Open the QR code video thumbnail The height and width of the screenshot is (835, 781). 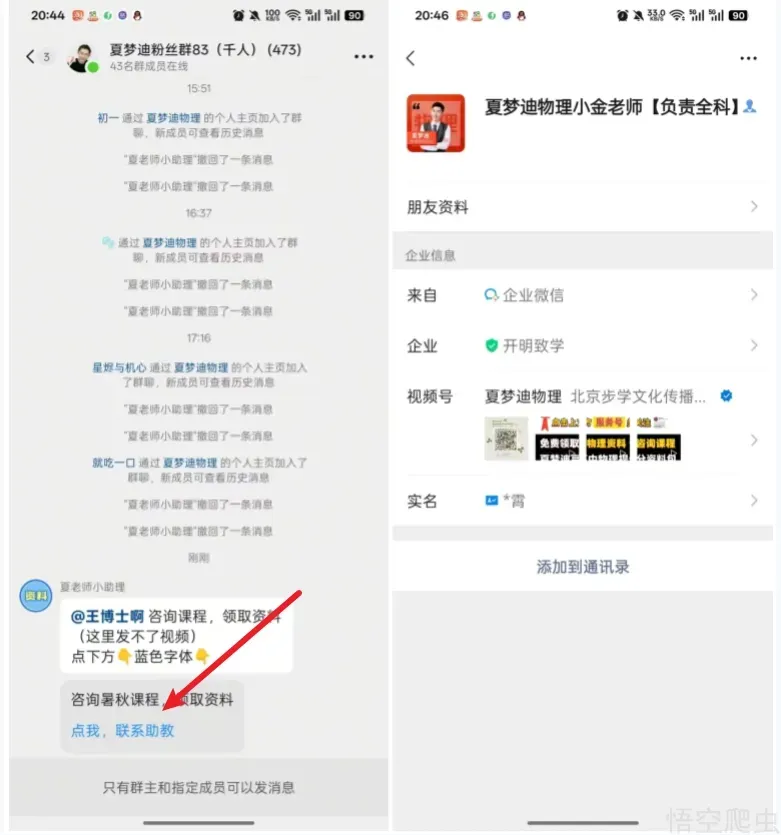(506, 439)
